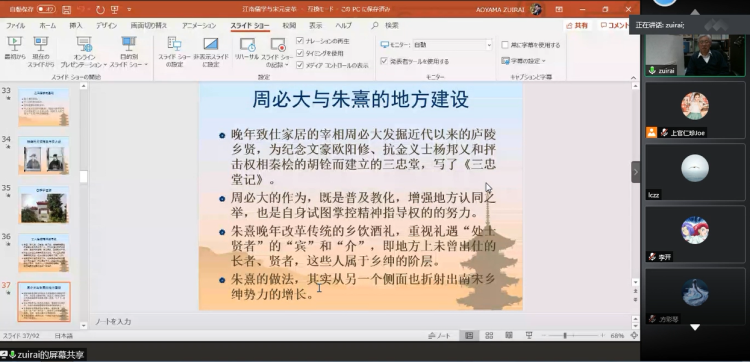Click the search magnifier icon in ribbon

[x=375, y=25]
